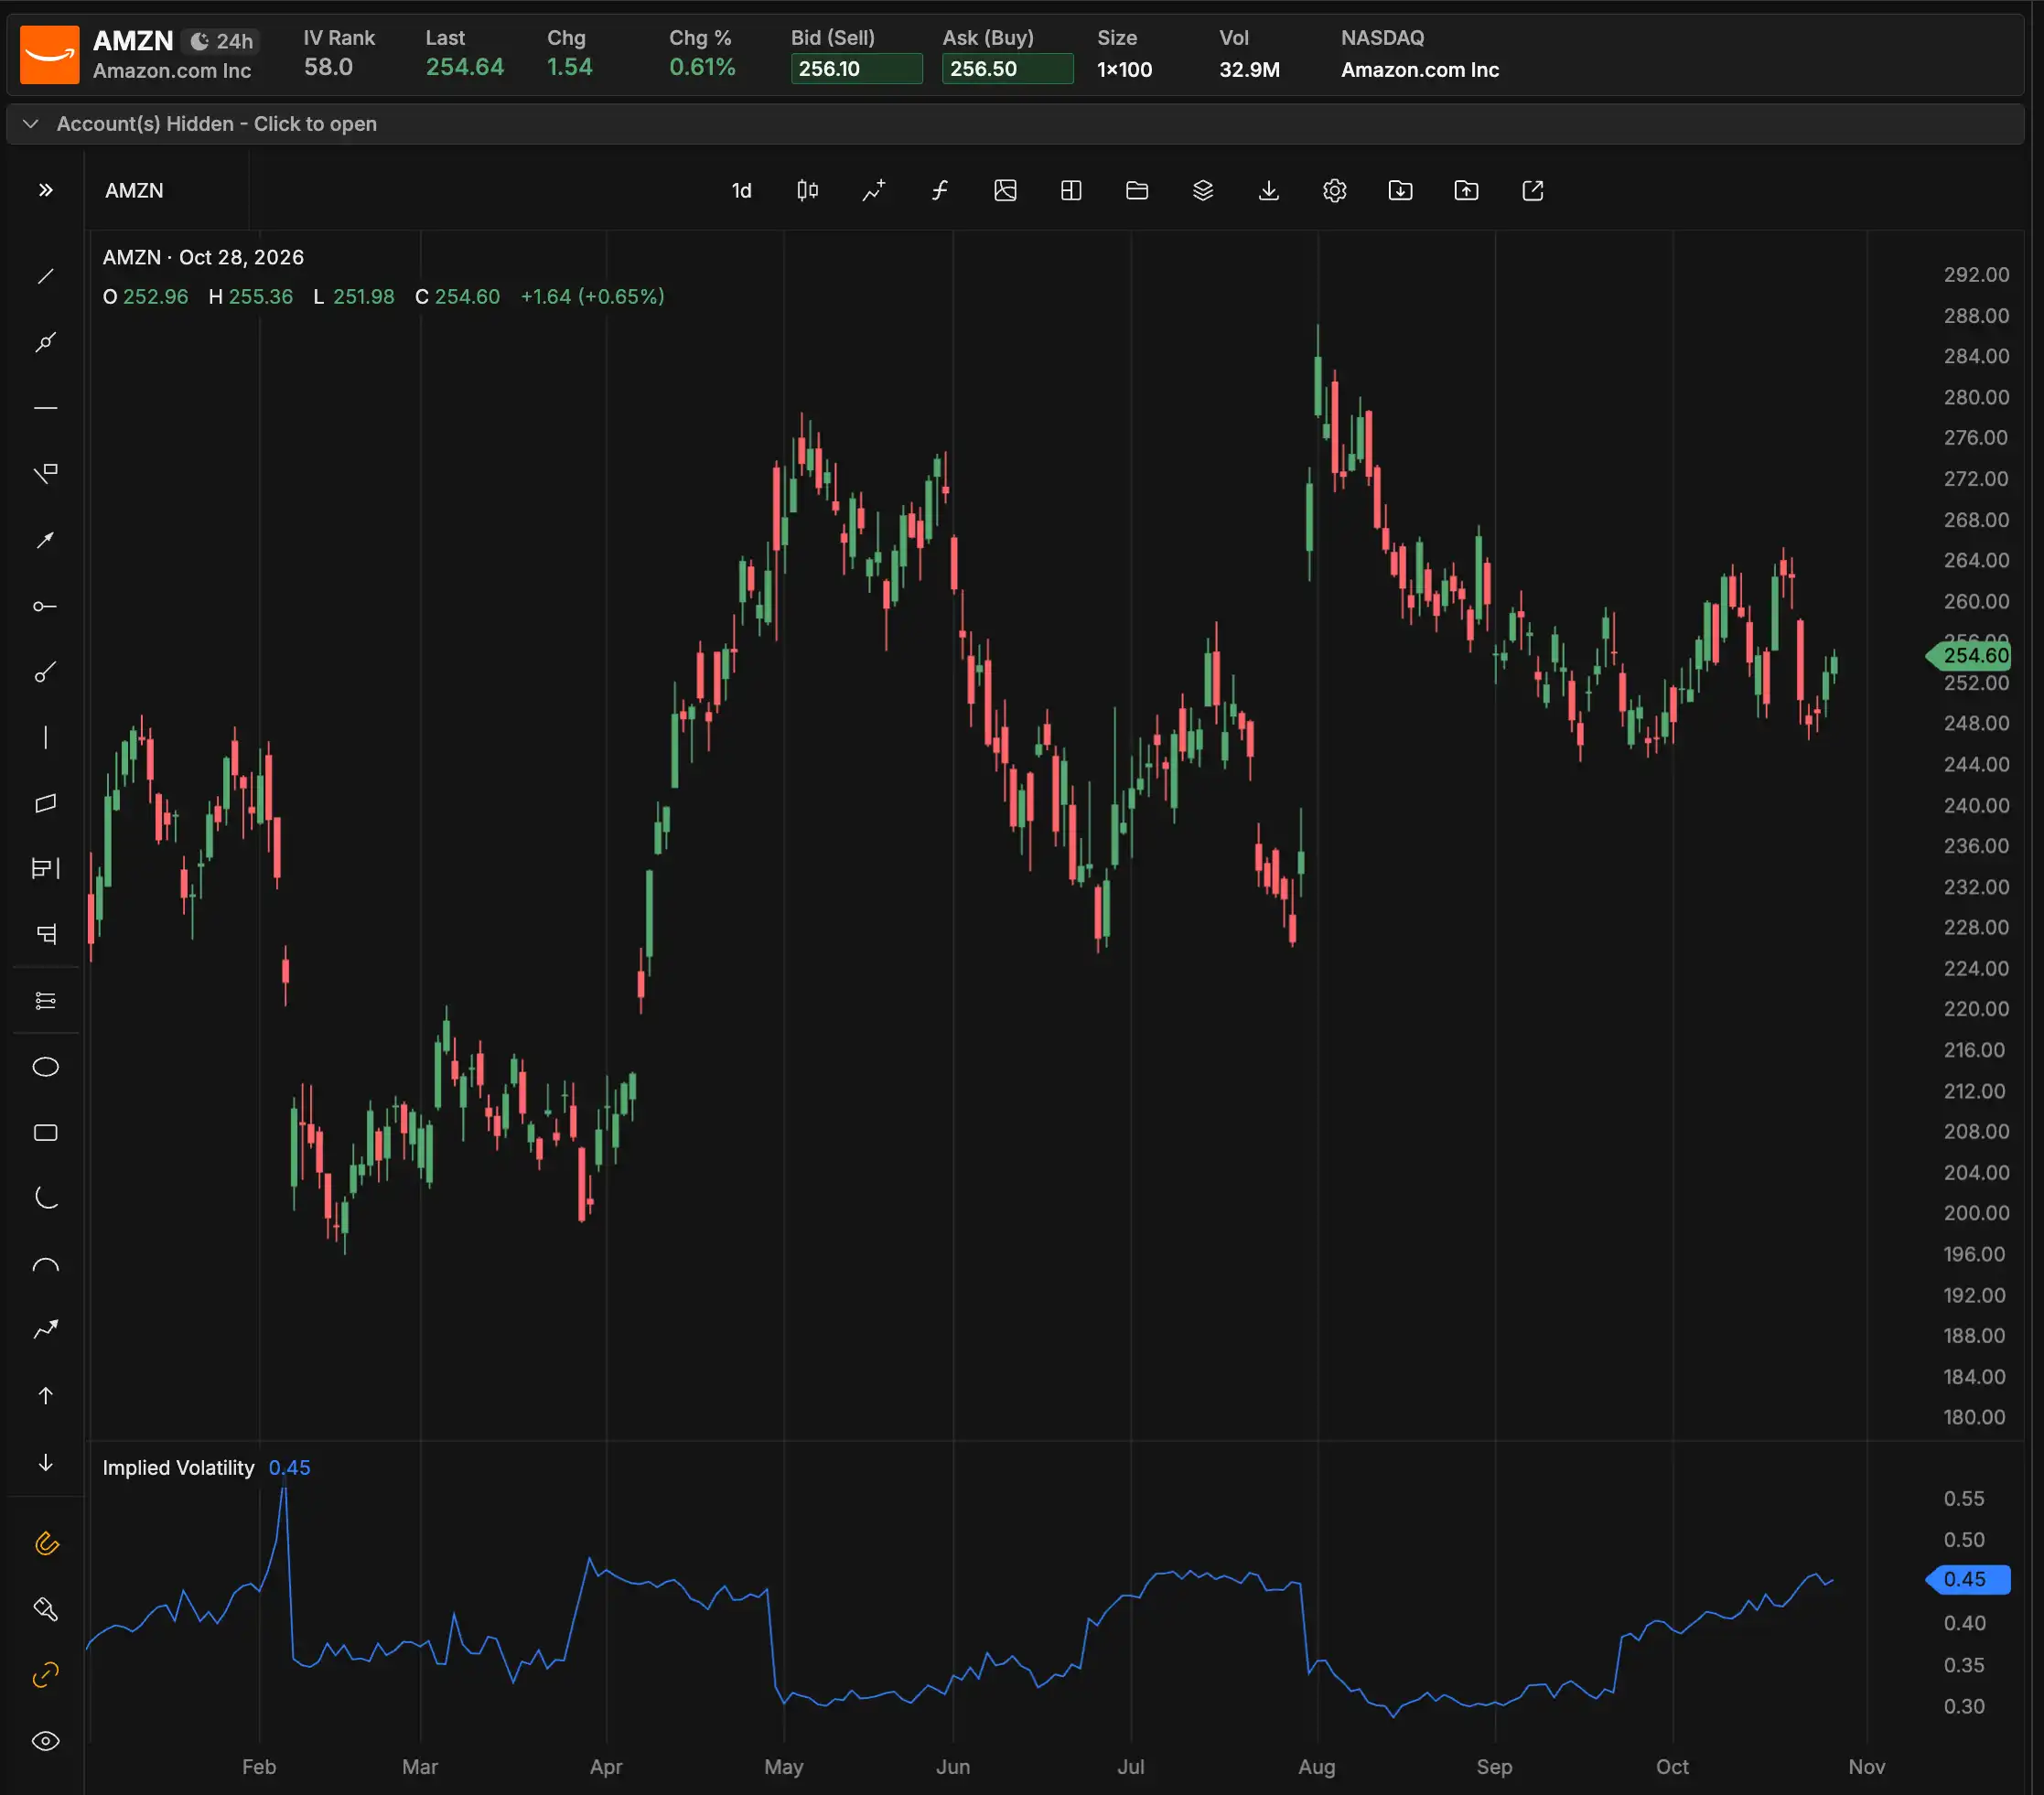2044x1795 pixels.
Task: Import chart layout
Action: tap(1400, 190)
